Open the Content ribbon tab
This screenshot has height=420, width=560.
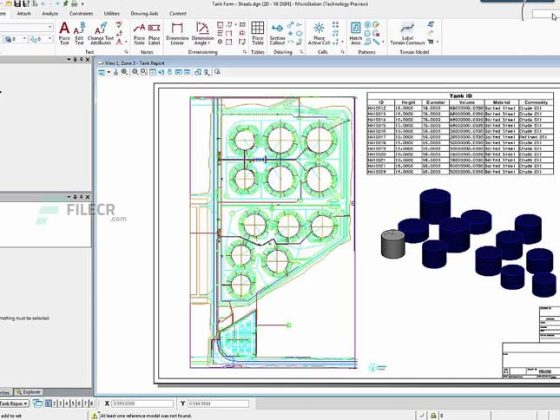pos(178,14)
